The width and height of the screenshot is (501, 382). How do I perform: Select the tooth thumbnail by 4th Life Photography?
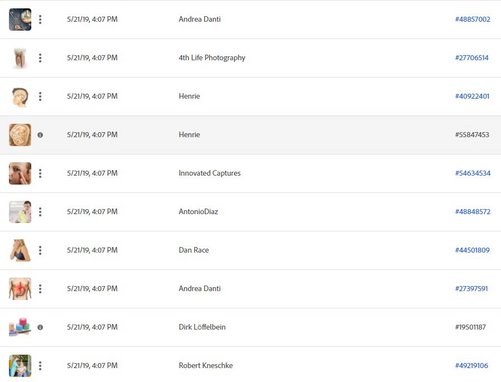(x=20, y=58)
